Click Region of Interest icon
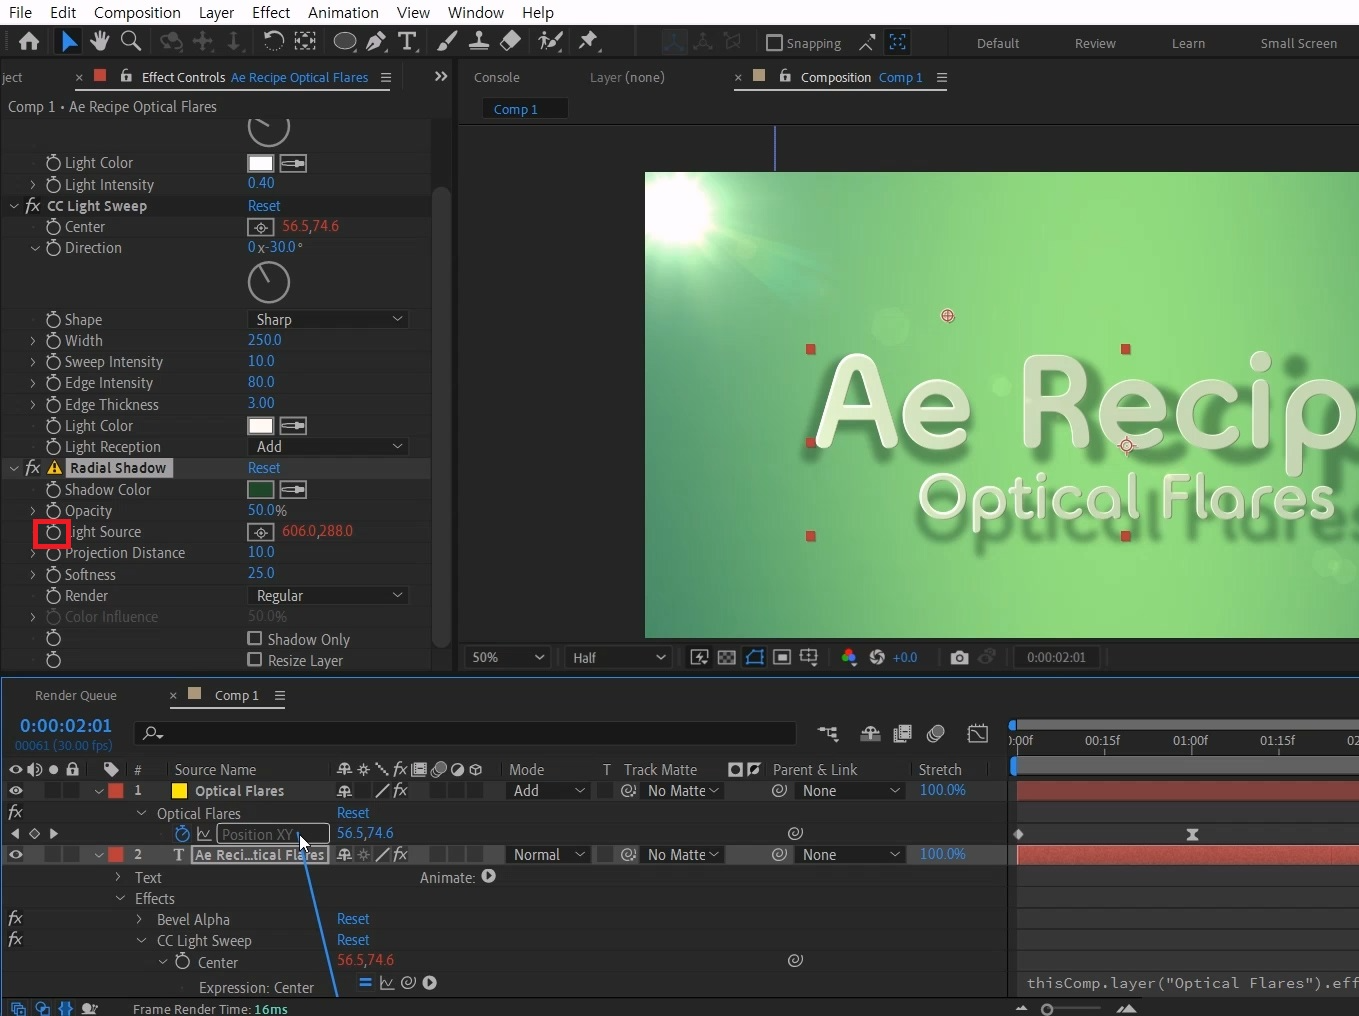Image resolution: width=1359 pixels, height=1016 pixels. (x=782, y=657)
